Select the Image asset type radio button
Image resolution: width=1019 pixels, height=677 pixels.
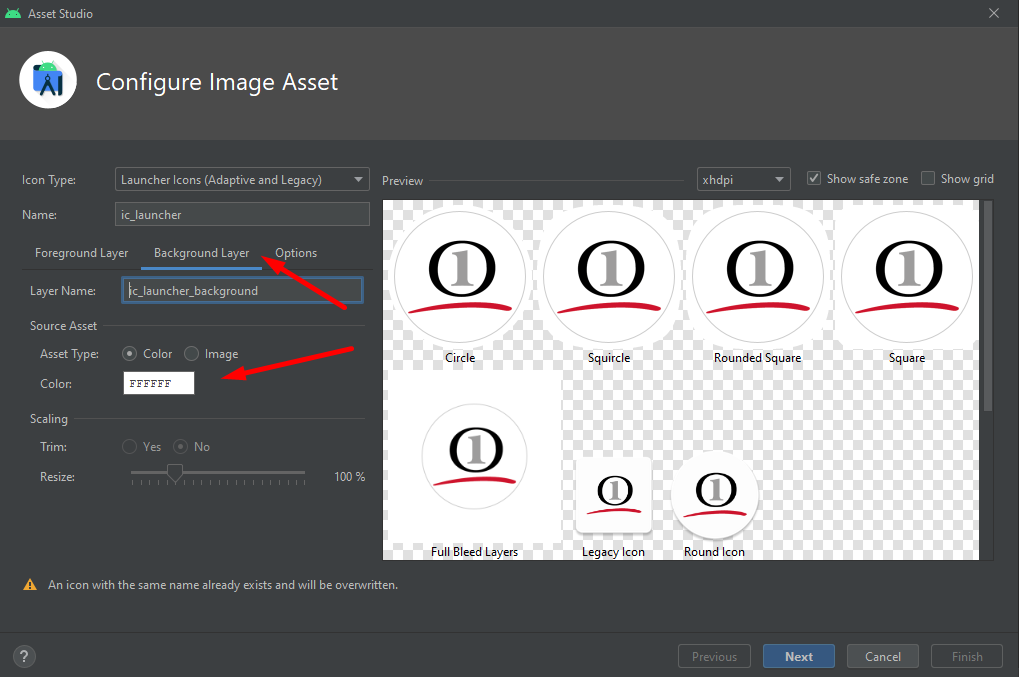click(x=192, y=354)
